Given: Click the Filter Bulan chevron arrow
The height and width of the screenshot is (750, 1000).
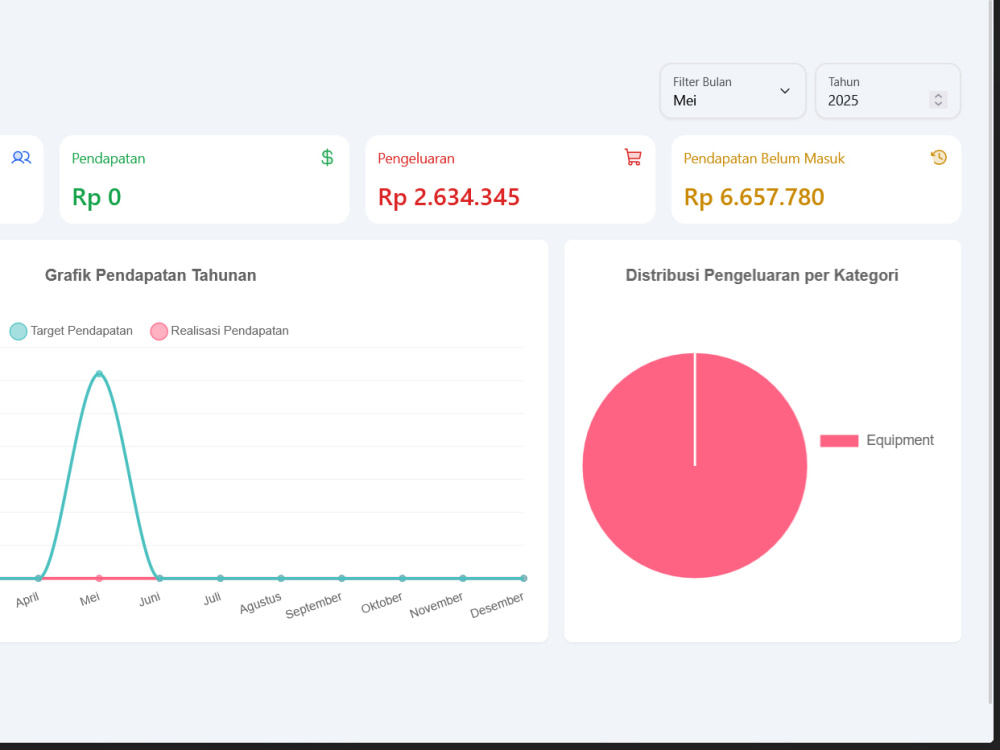Looking at the screenshot, I should (x=785, y=91).
